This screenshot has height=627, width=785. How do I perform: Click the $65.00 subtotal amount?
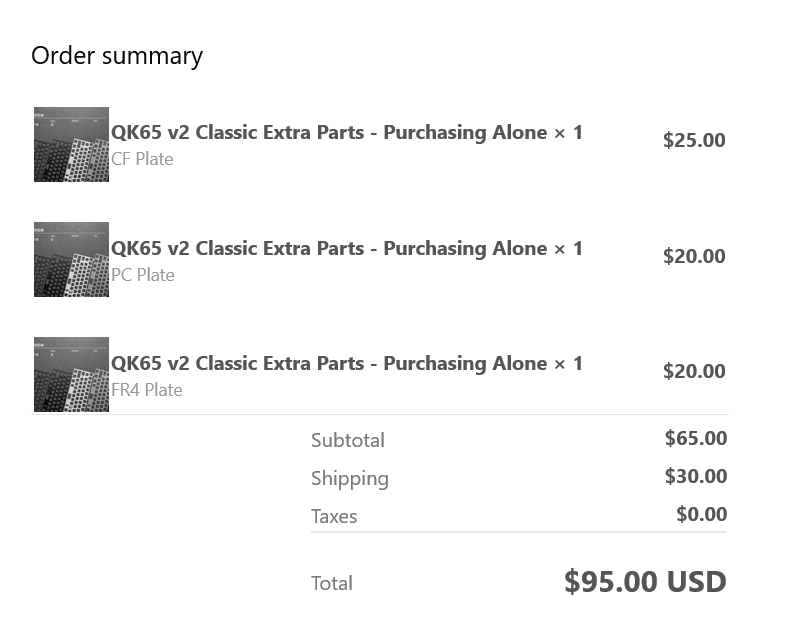[x=696, y=438]
